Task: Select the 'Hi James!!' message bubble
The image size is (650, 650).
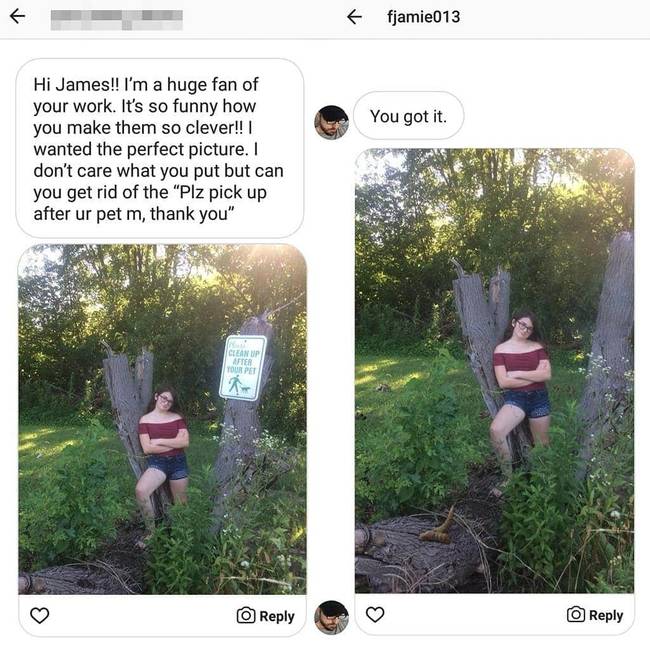Action: click(160, 148)
